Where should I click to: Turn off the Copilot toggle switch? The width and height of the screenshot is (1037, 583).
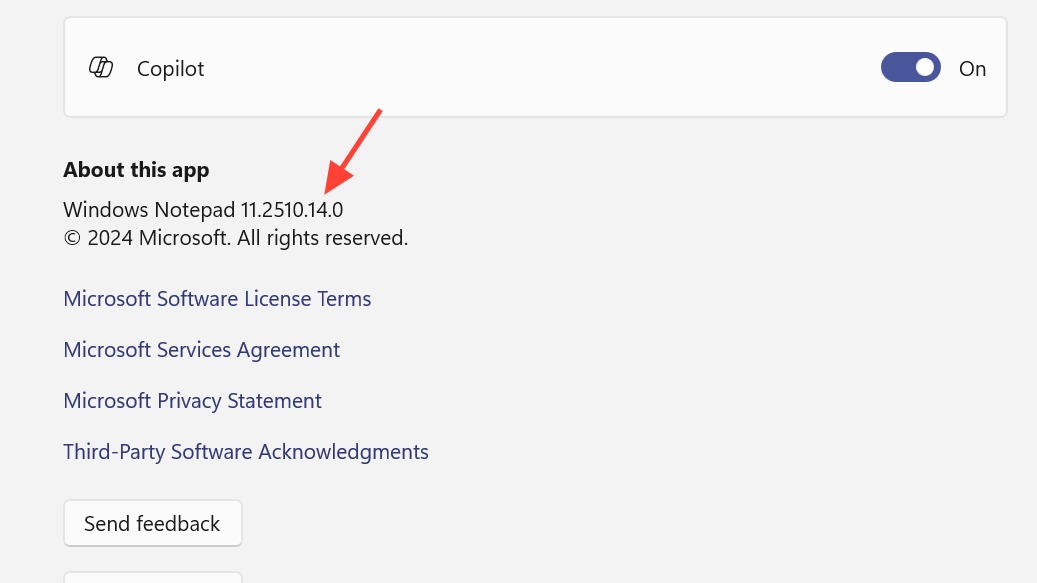[x=910, y=68]
